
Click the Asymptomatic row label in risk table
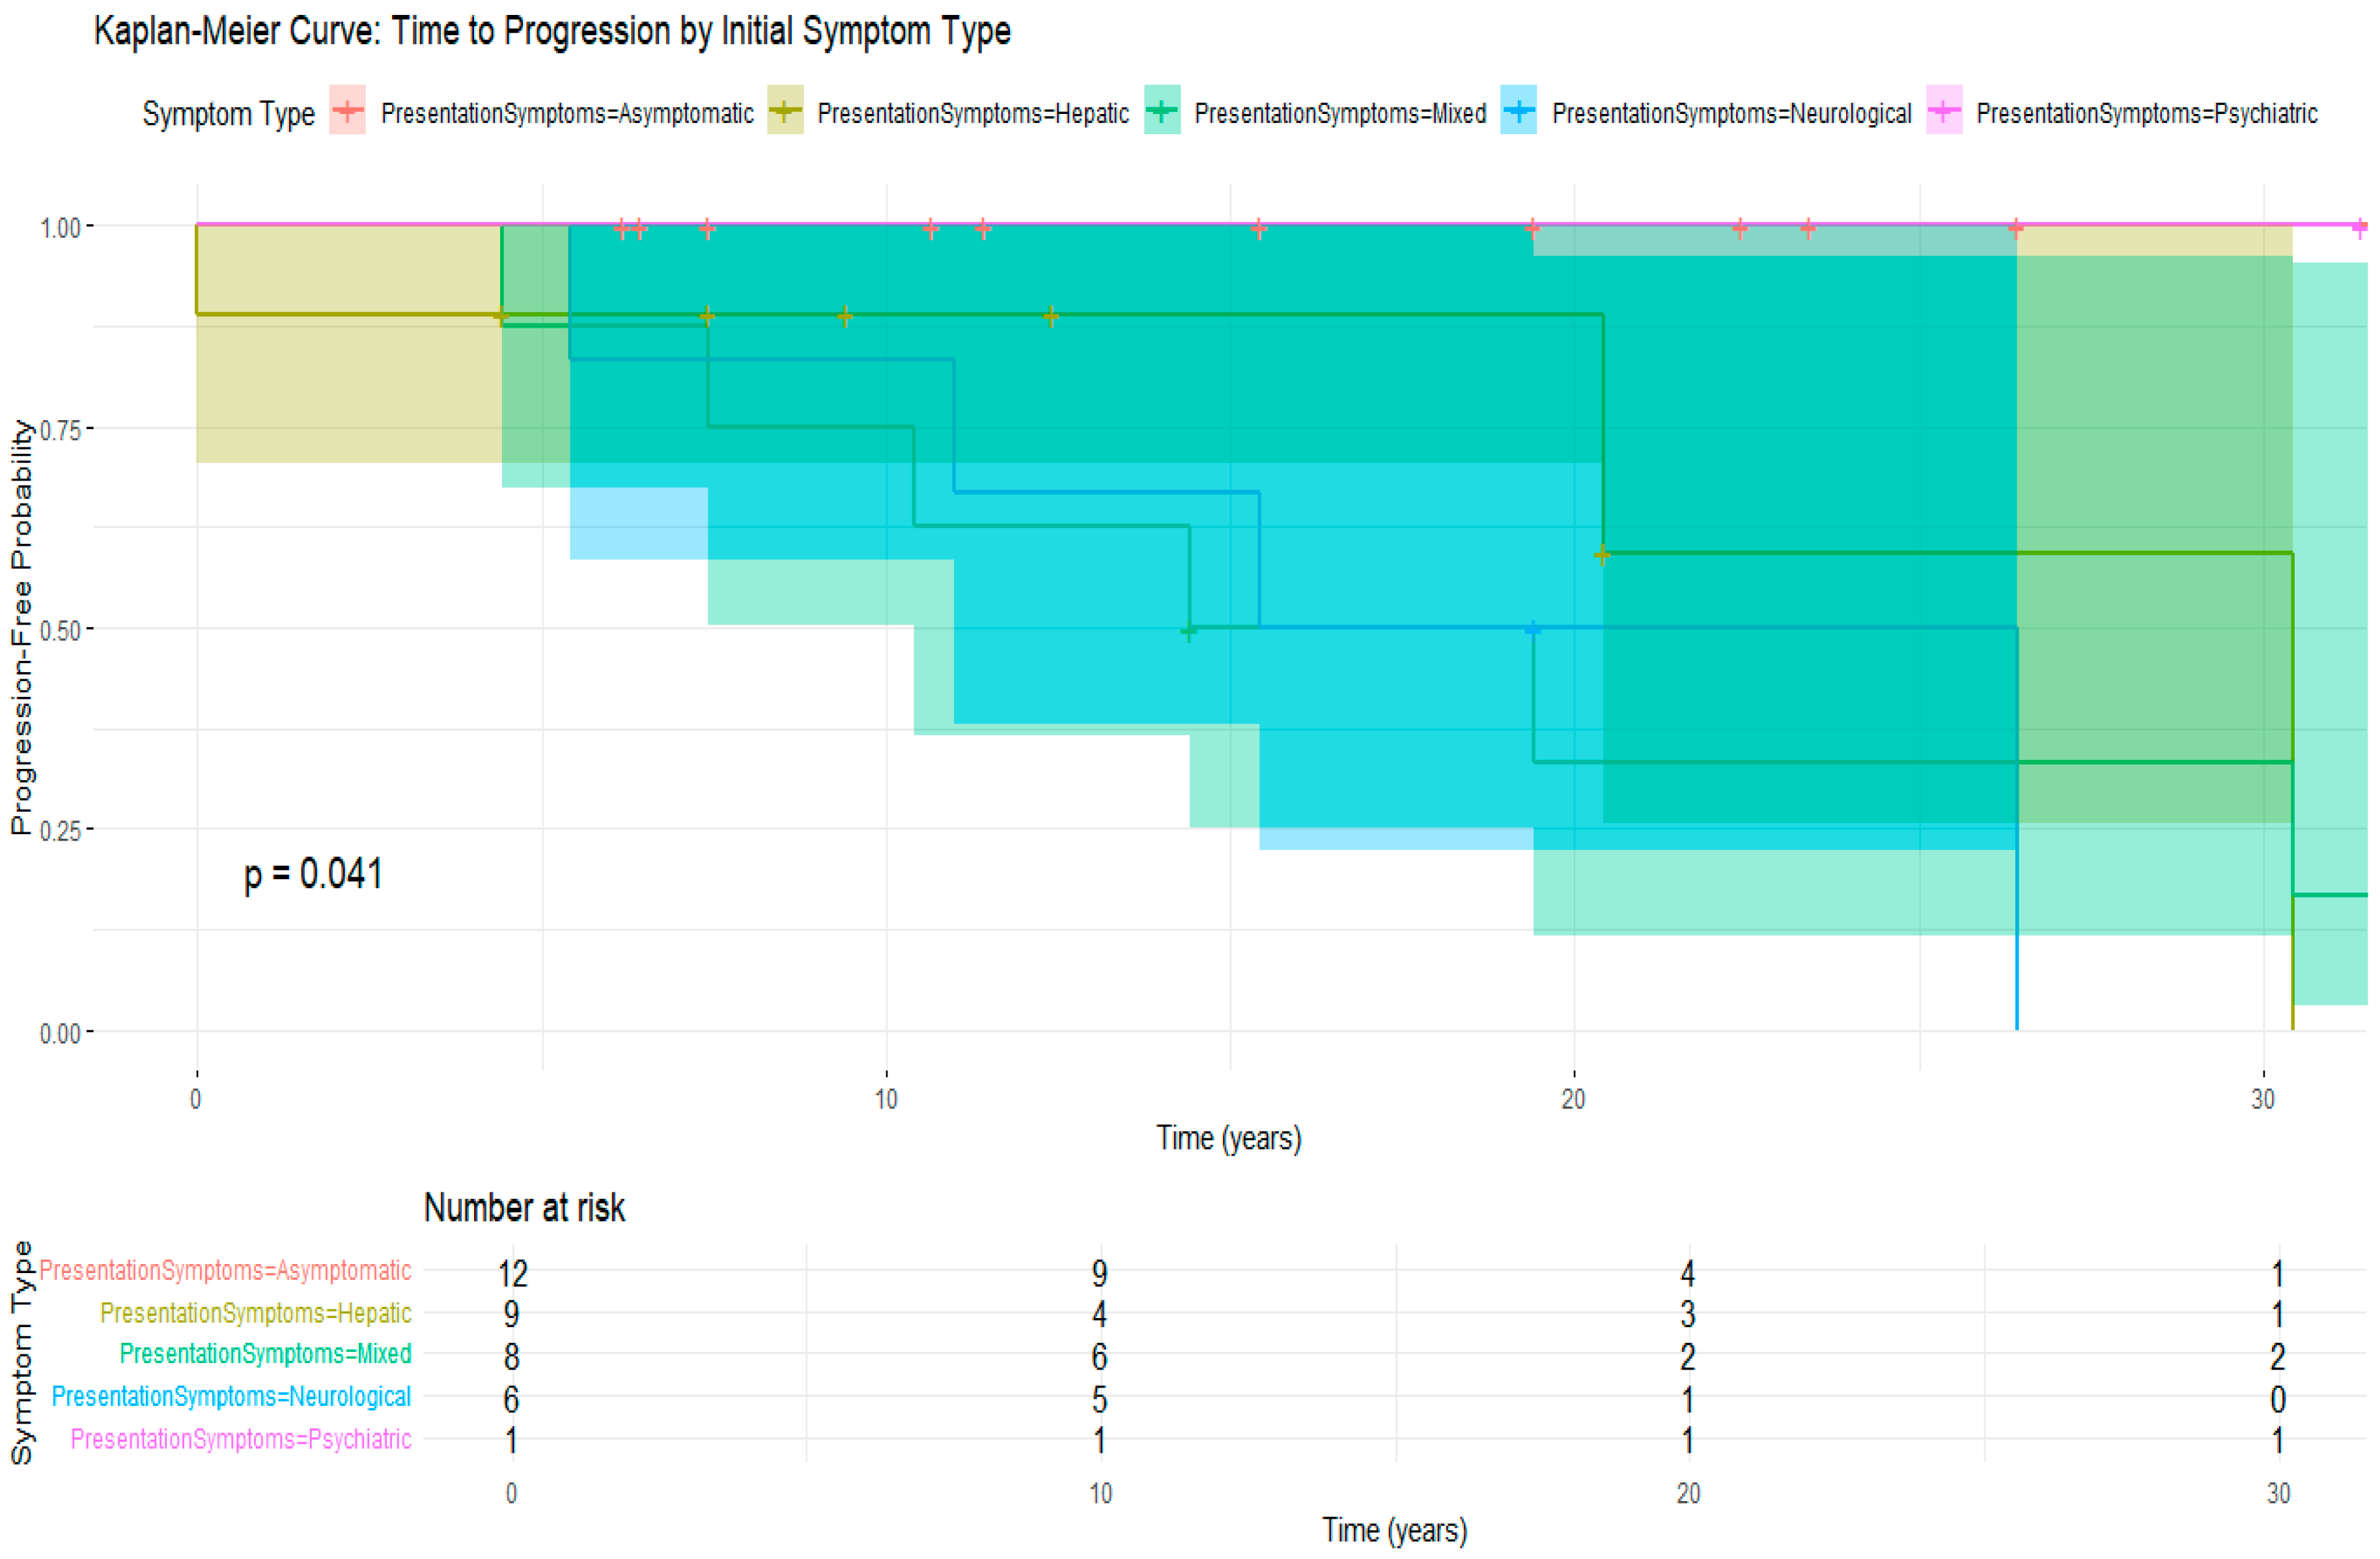pos(225,1270)
